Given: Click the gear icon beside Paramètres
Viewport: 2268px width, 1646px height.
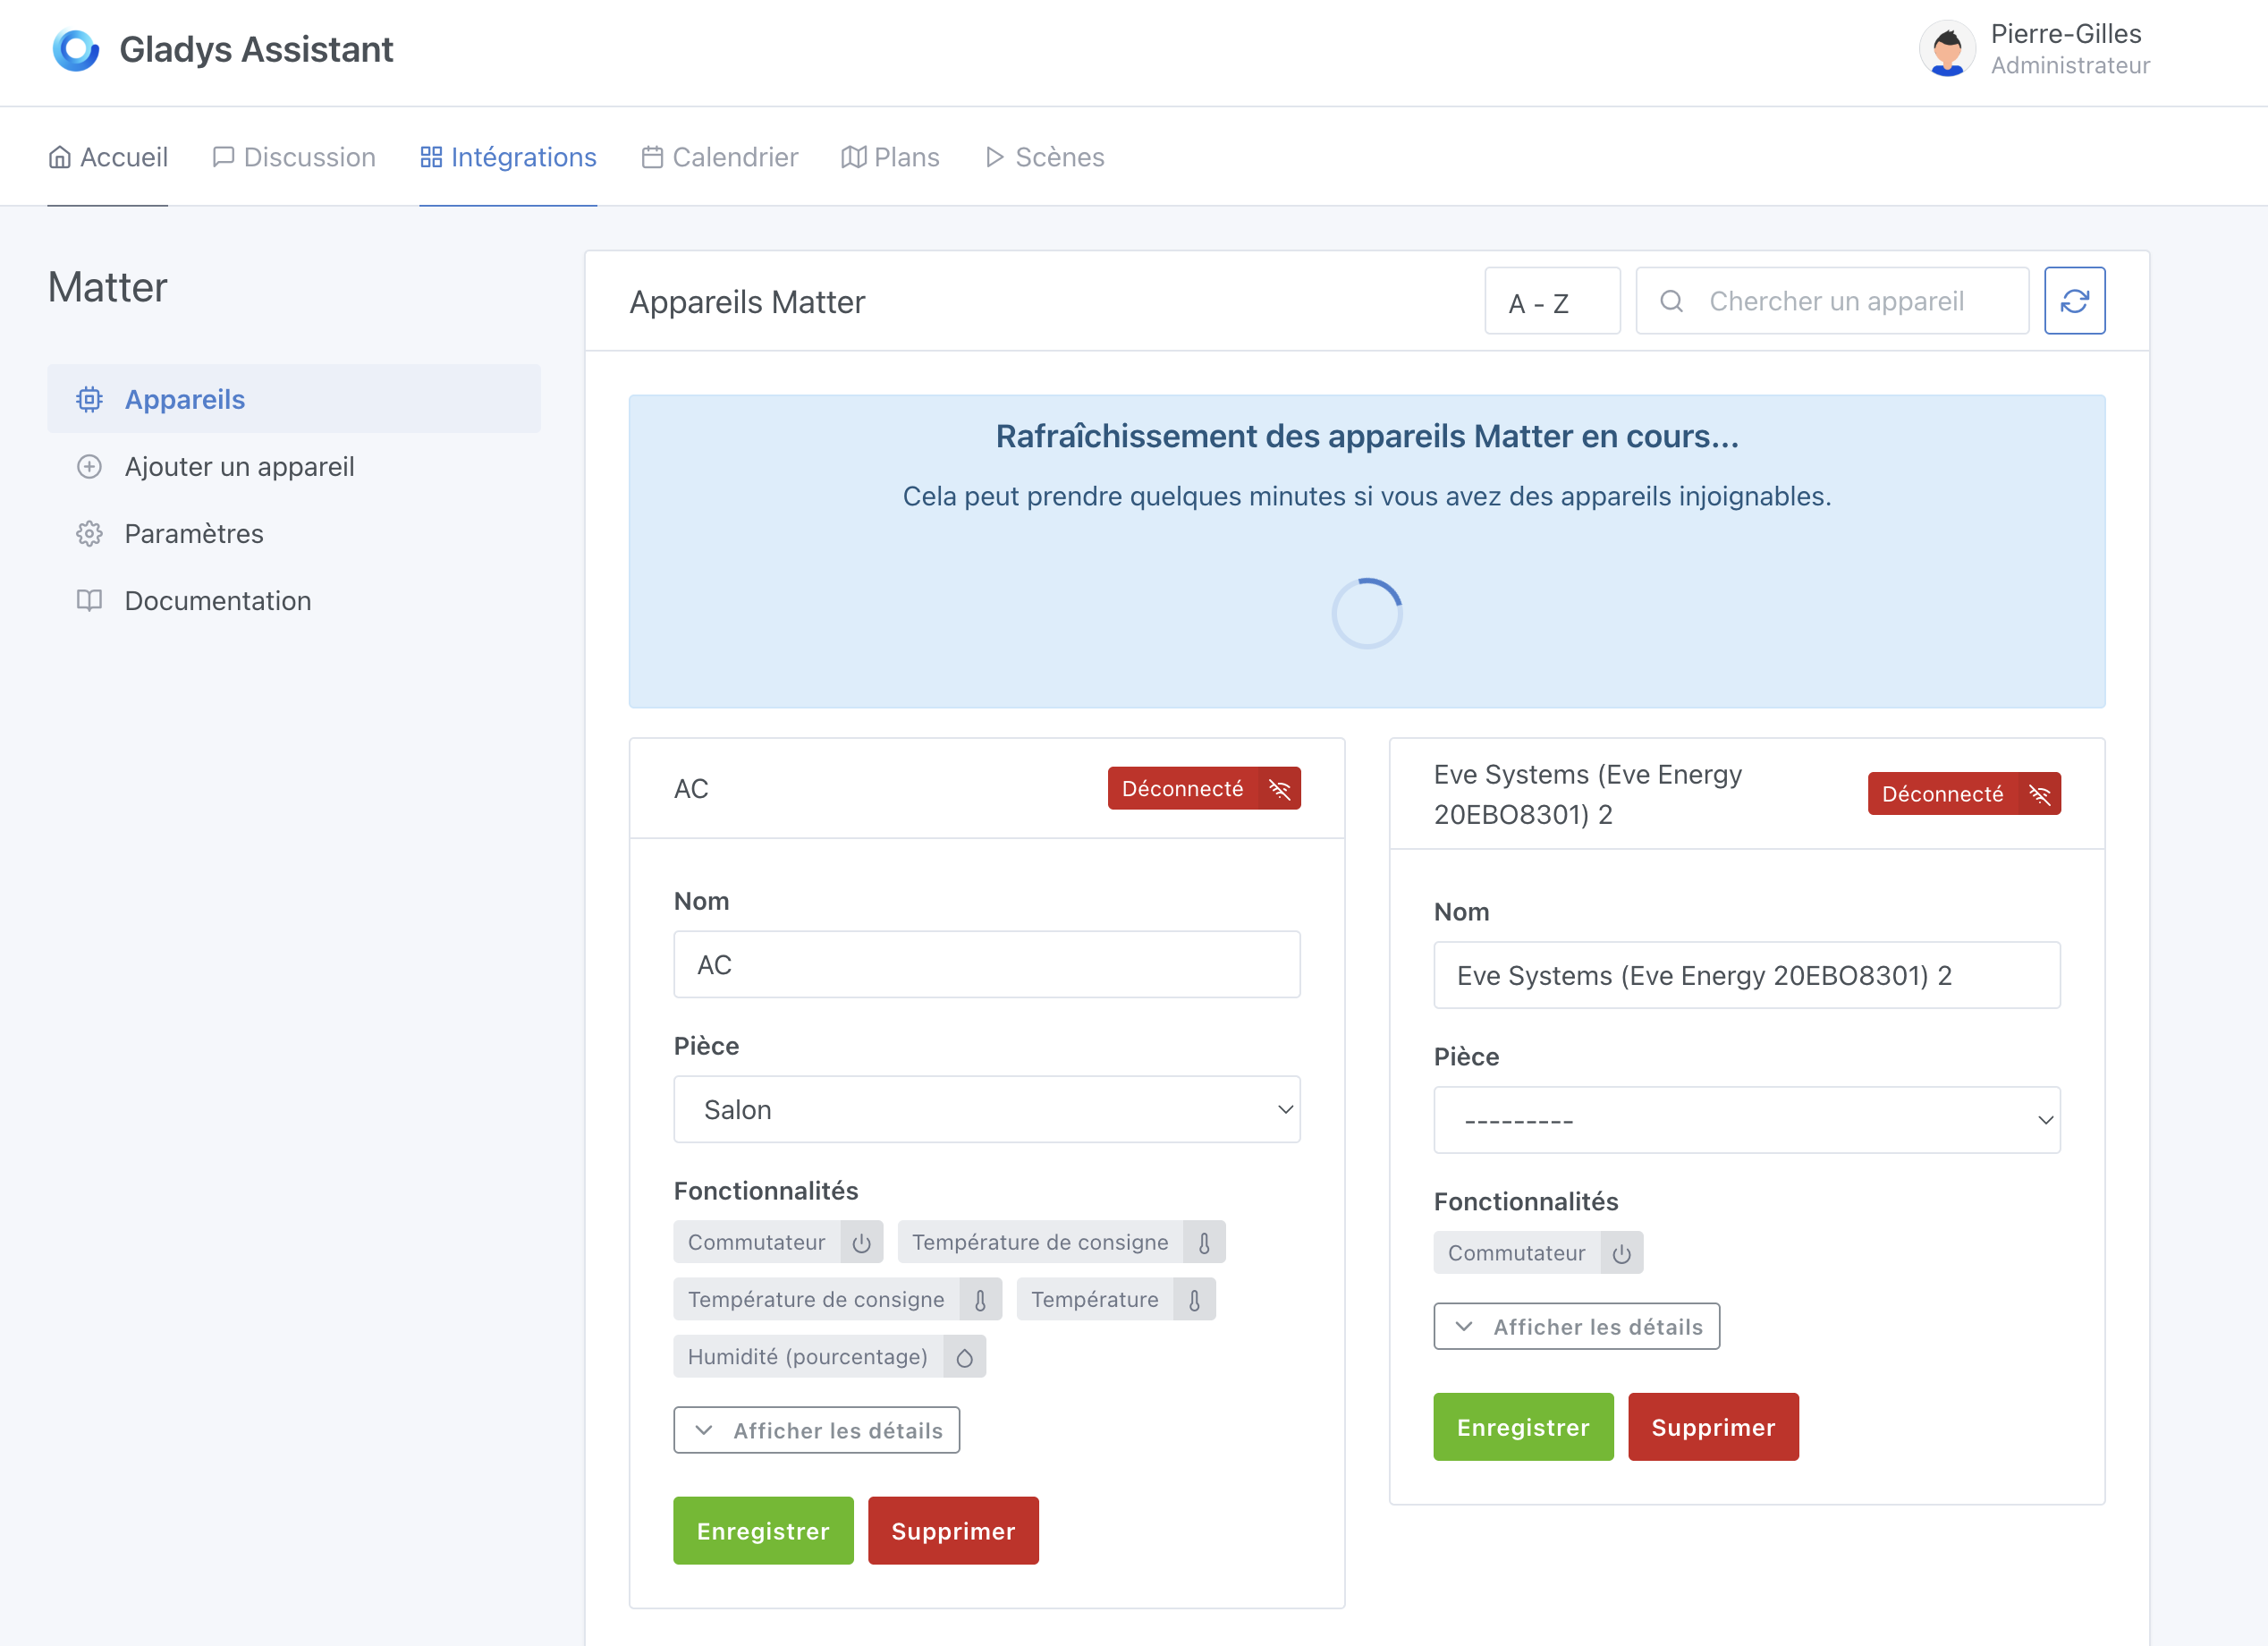Looking at the screenshot, I should coord(89,533).
